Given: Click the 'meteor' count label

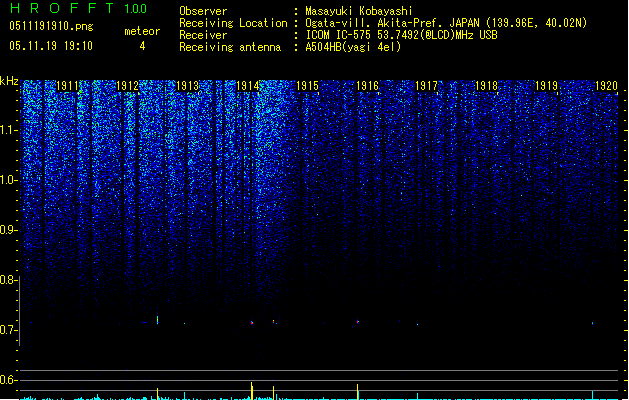Looking at the screenshot, I should pyautogui.click(x=142, y=31).
